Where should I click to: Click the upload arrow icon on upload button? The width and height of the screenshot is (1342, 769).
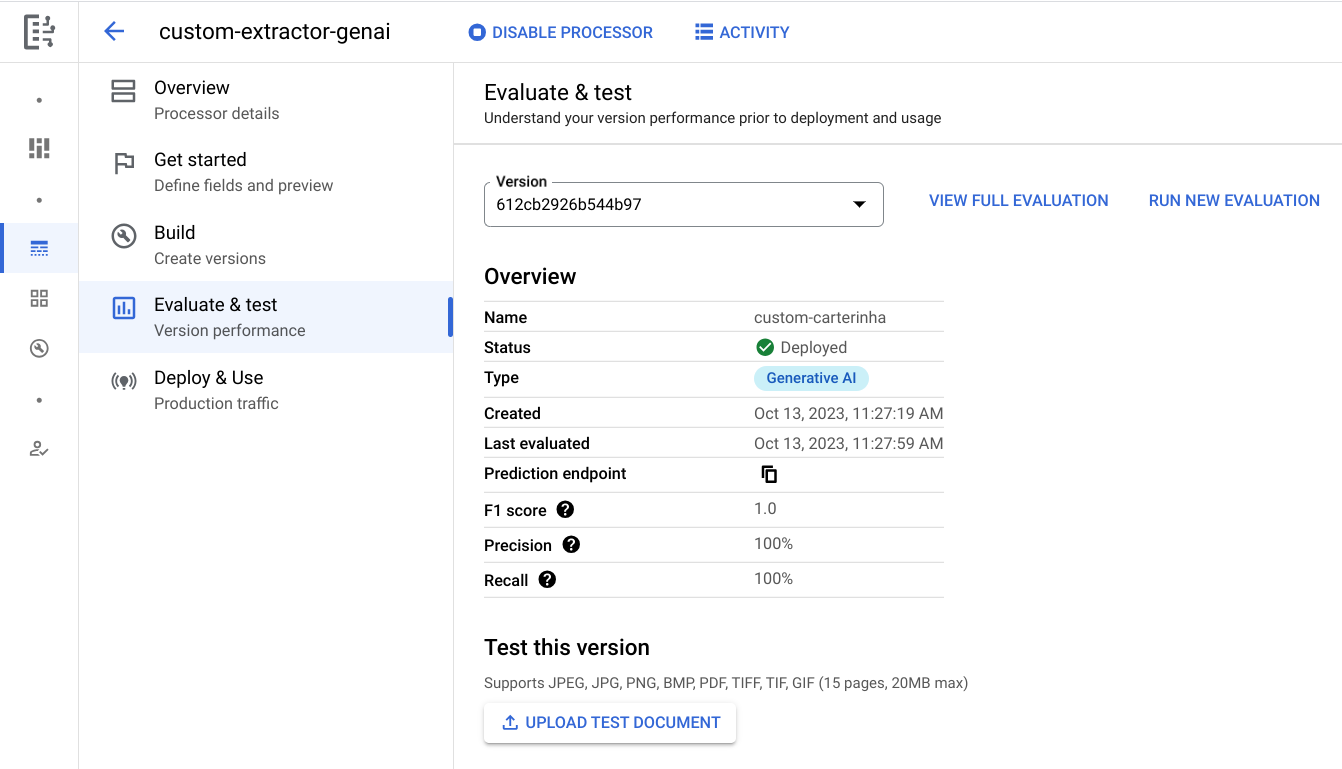[x=510, y=722]
